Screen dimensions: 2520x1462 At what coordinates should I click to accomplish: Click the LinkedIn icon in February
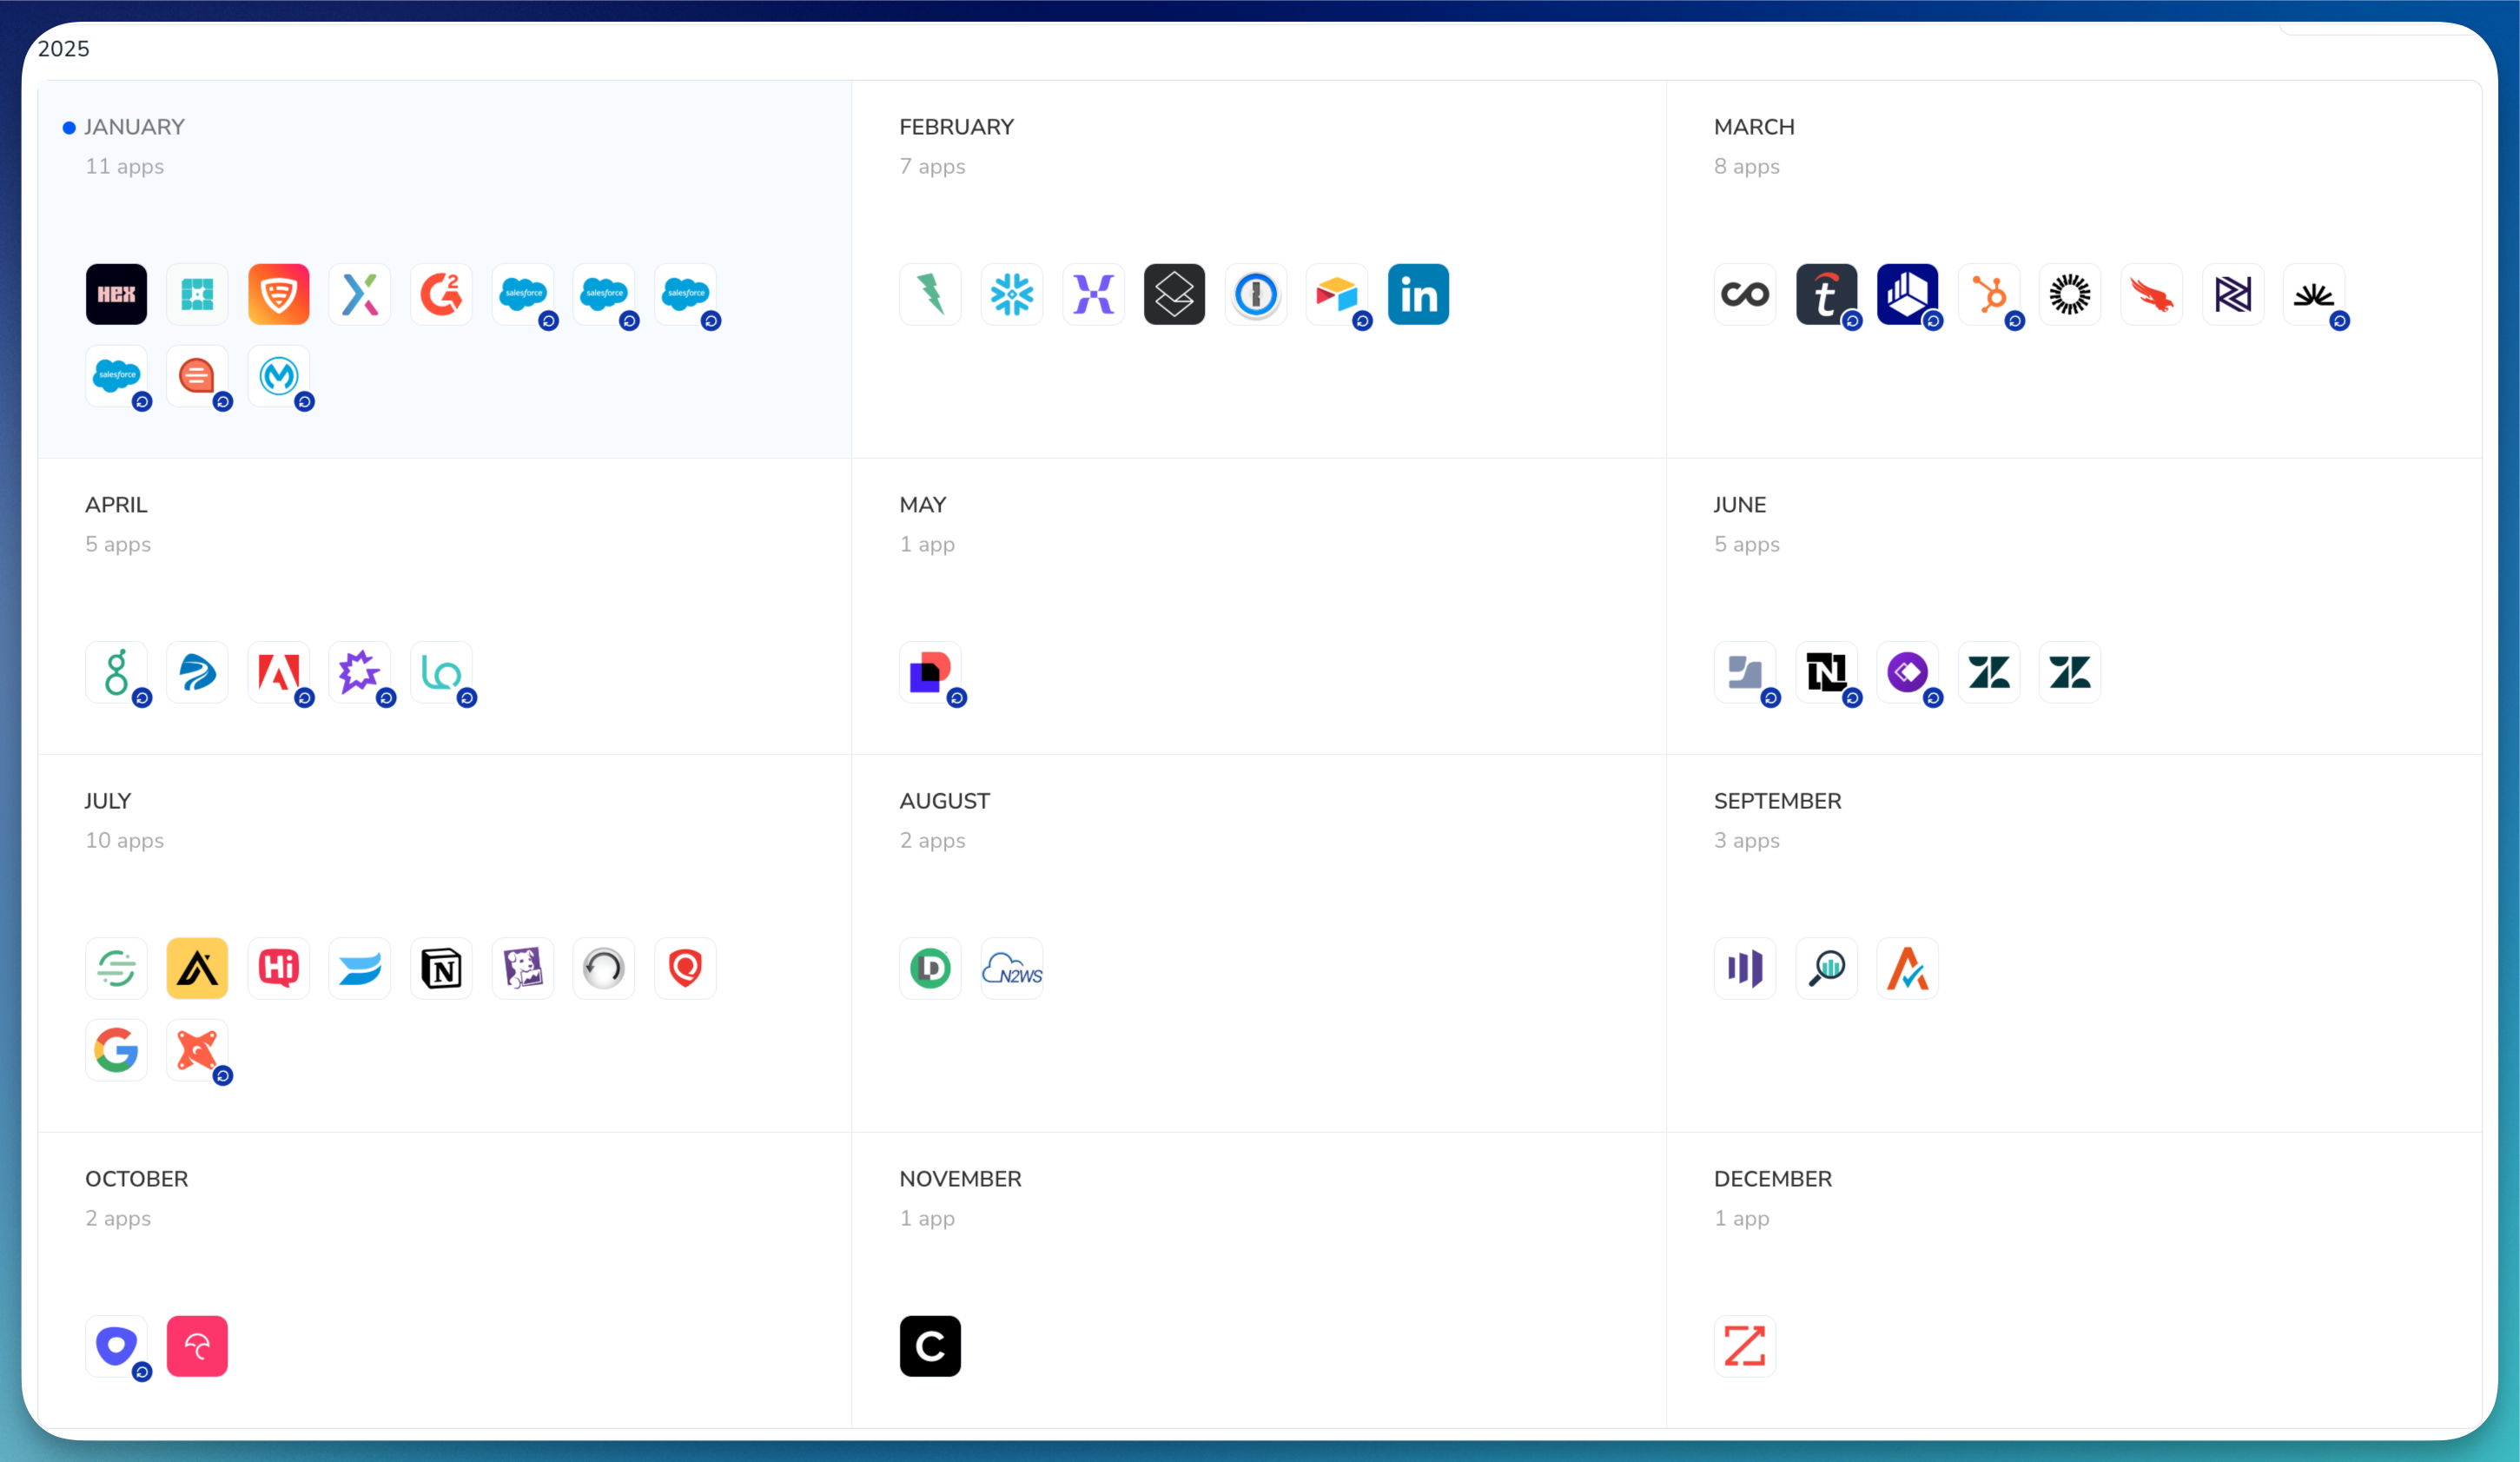(x=1419, y=294)
